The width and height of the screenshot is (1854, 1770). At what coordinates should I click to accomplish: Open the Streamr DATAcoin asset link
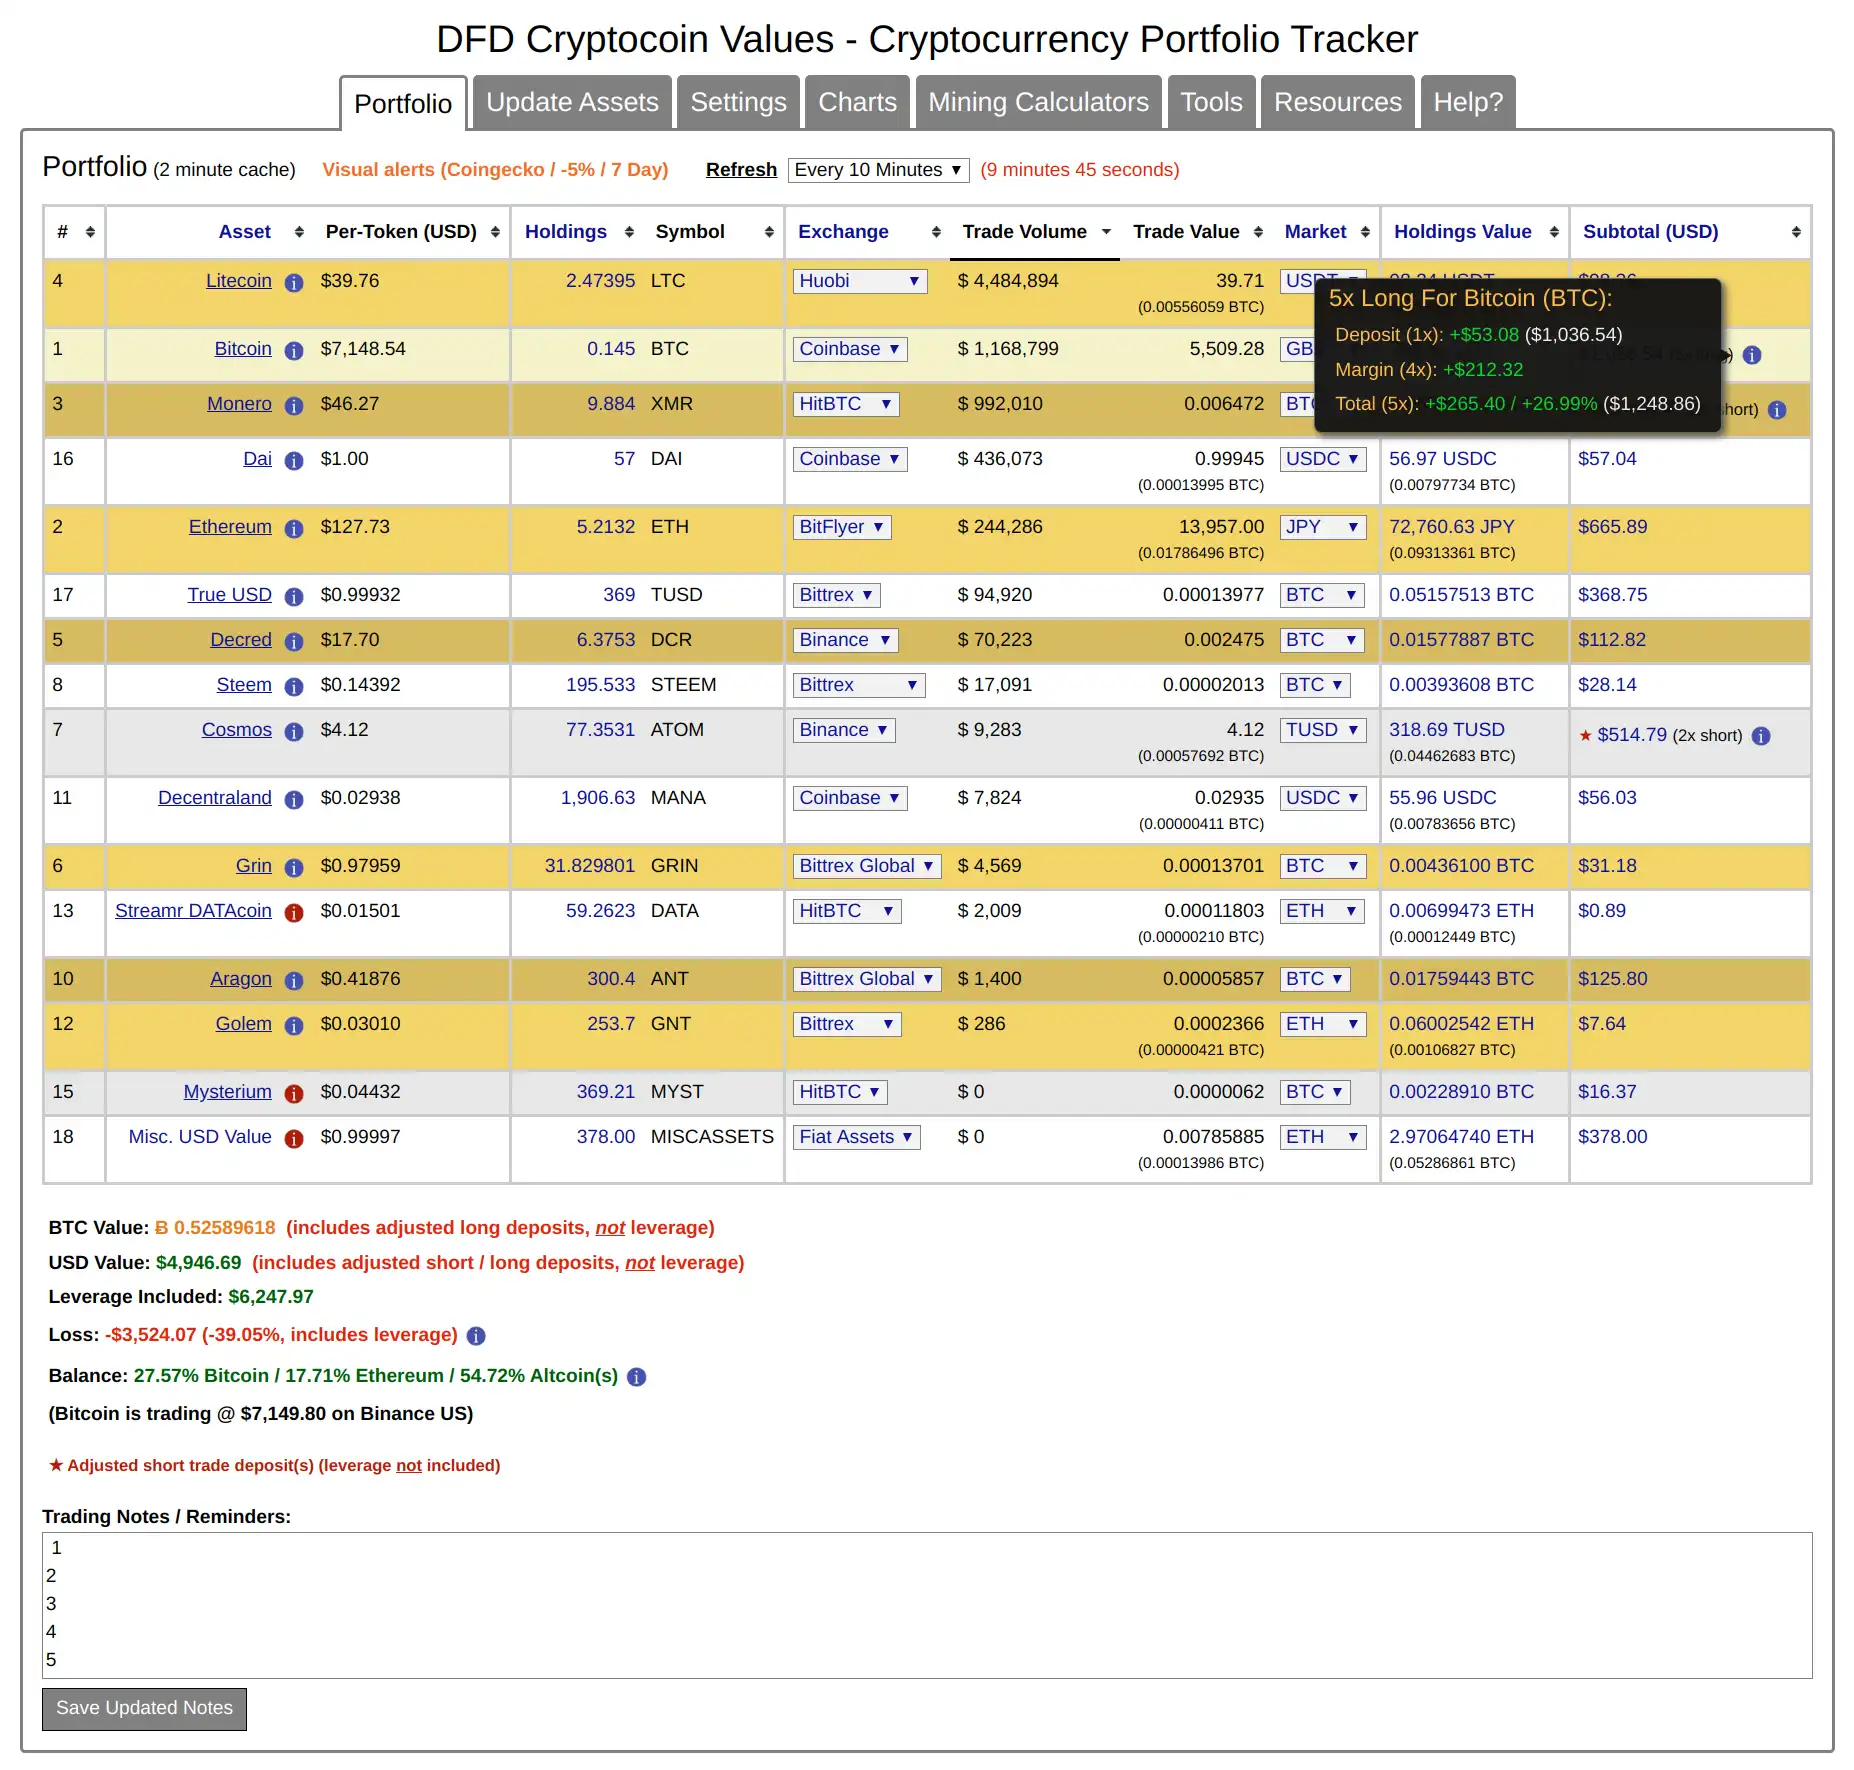pos(193,911)
